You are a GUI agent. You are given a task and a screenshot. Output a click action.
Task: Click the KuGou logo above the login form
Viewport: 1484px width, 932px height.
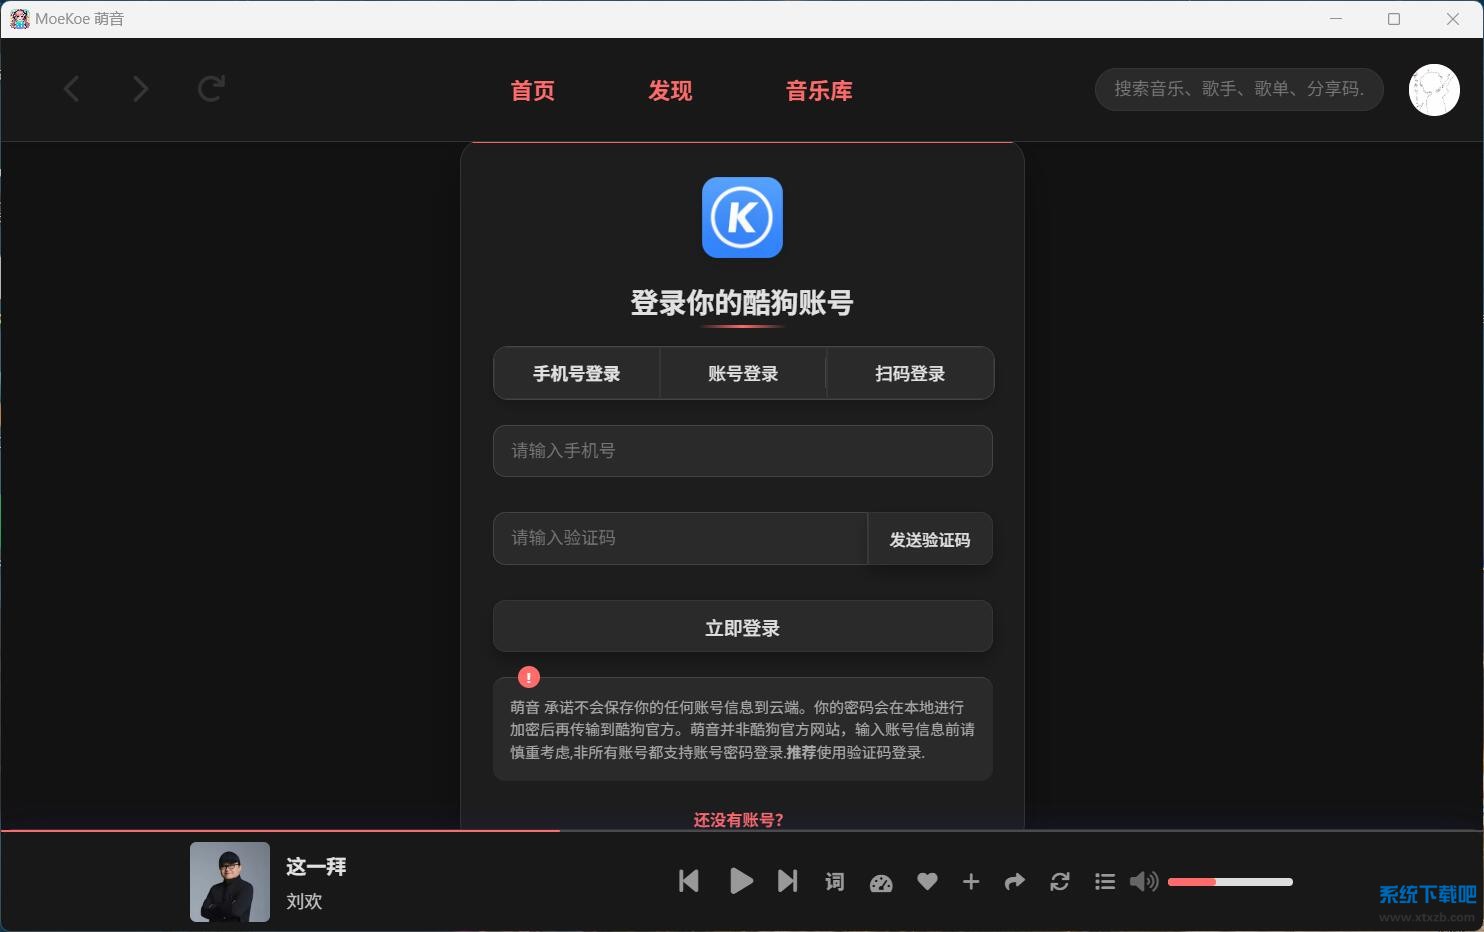742,217
